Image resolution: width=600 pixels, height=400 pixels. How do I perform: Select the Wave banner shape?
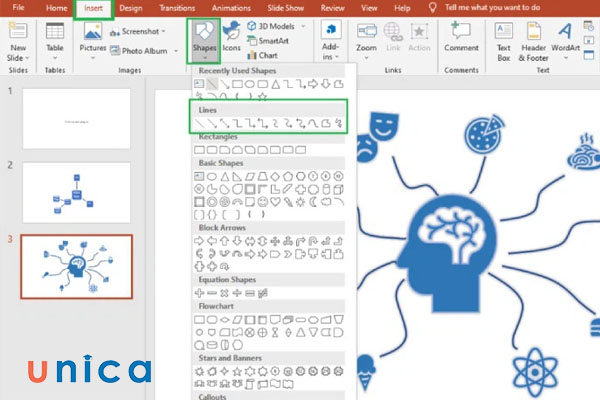(x=275, y=384)
